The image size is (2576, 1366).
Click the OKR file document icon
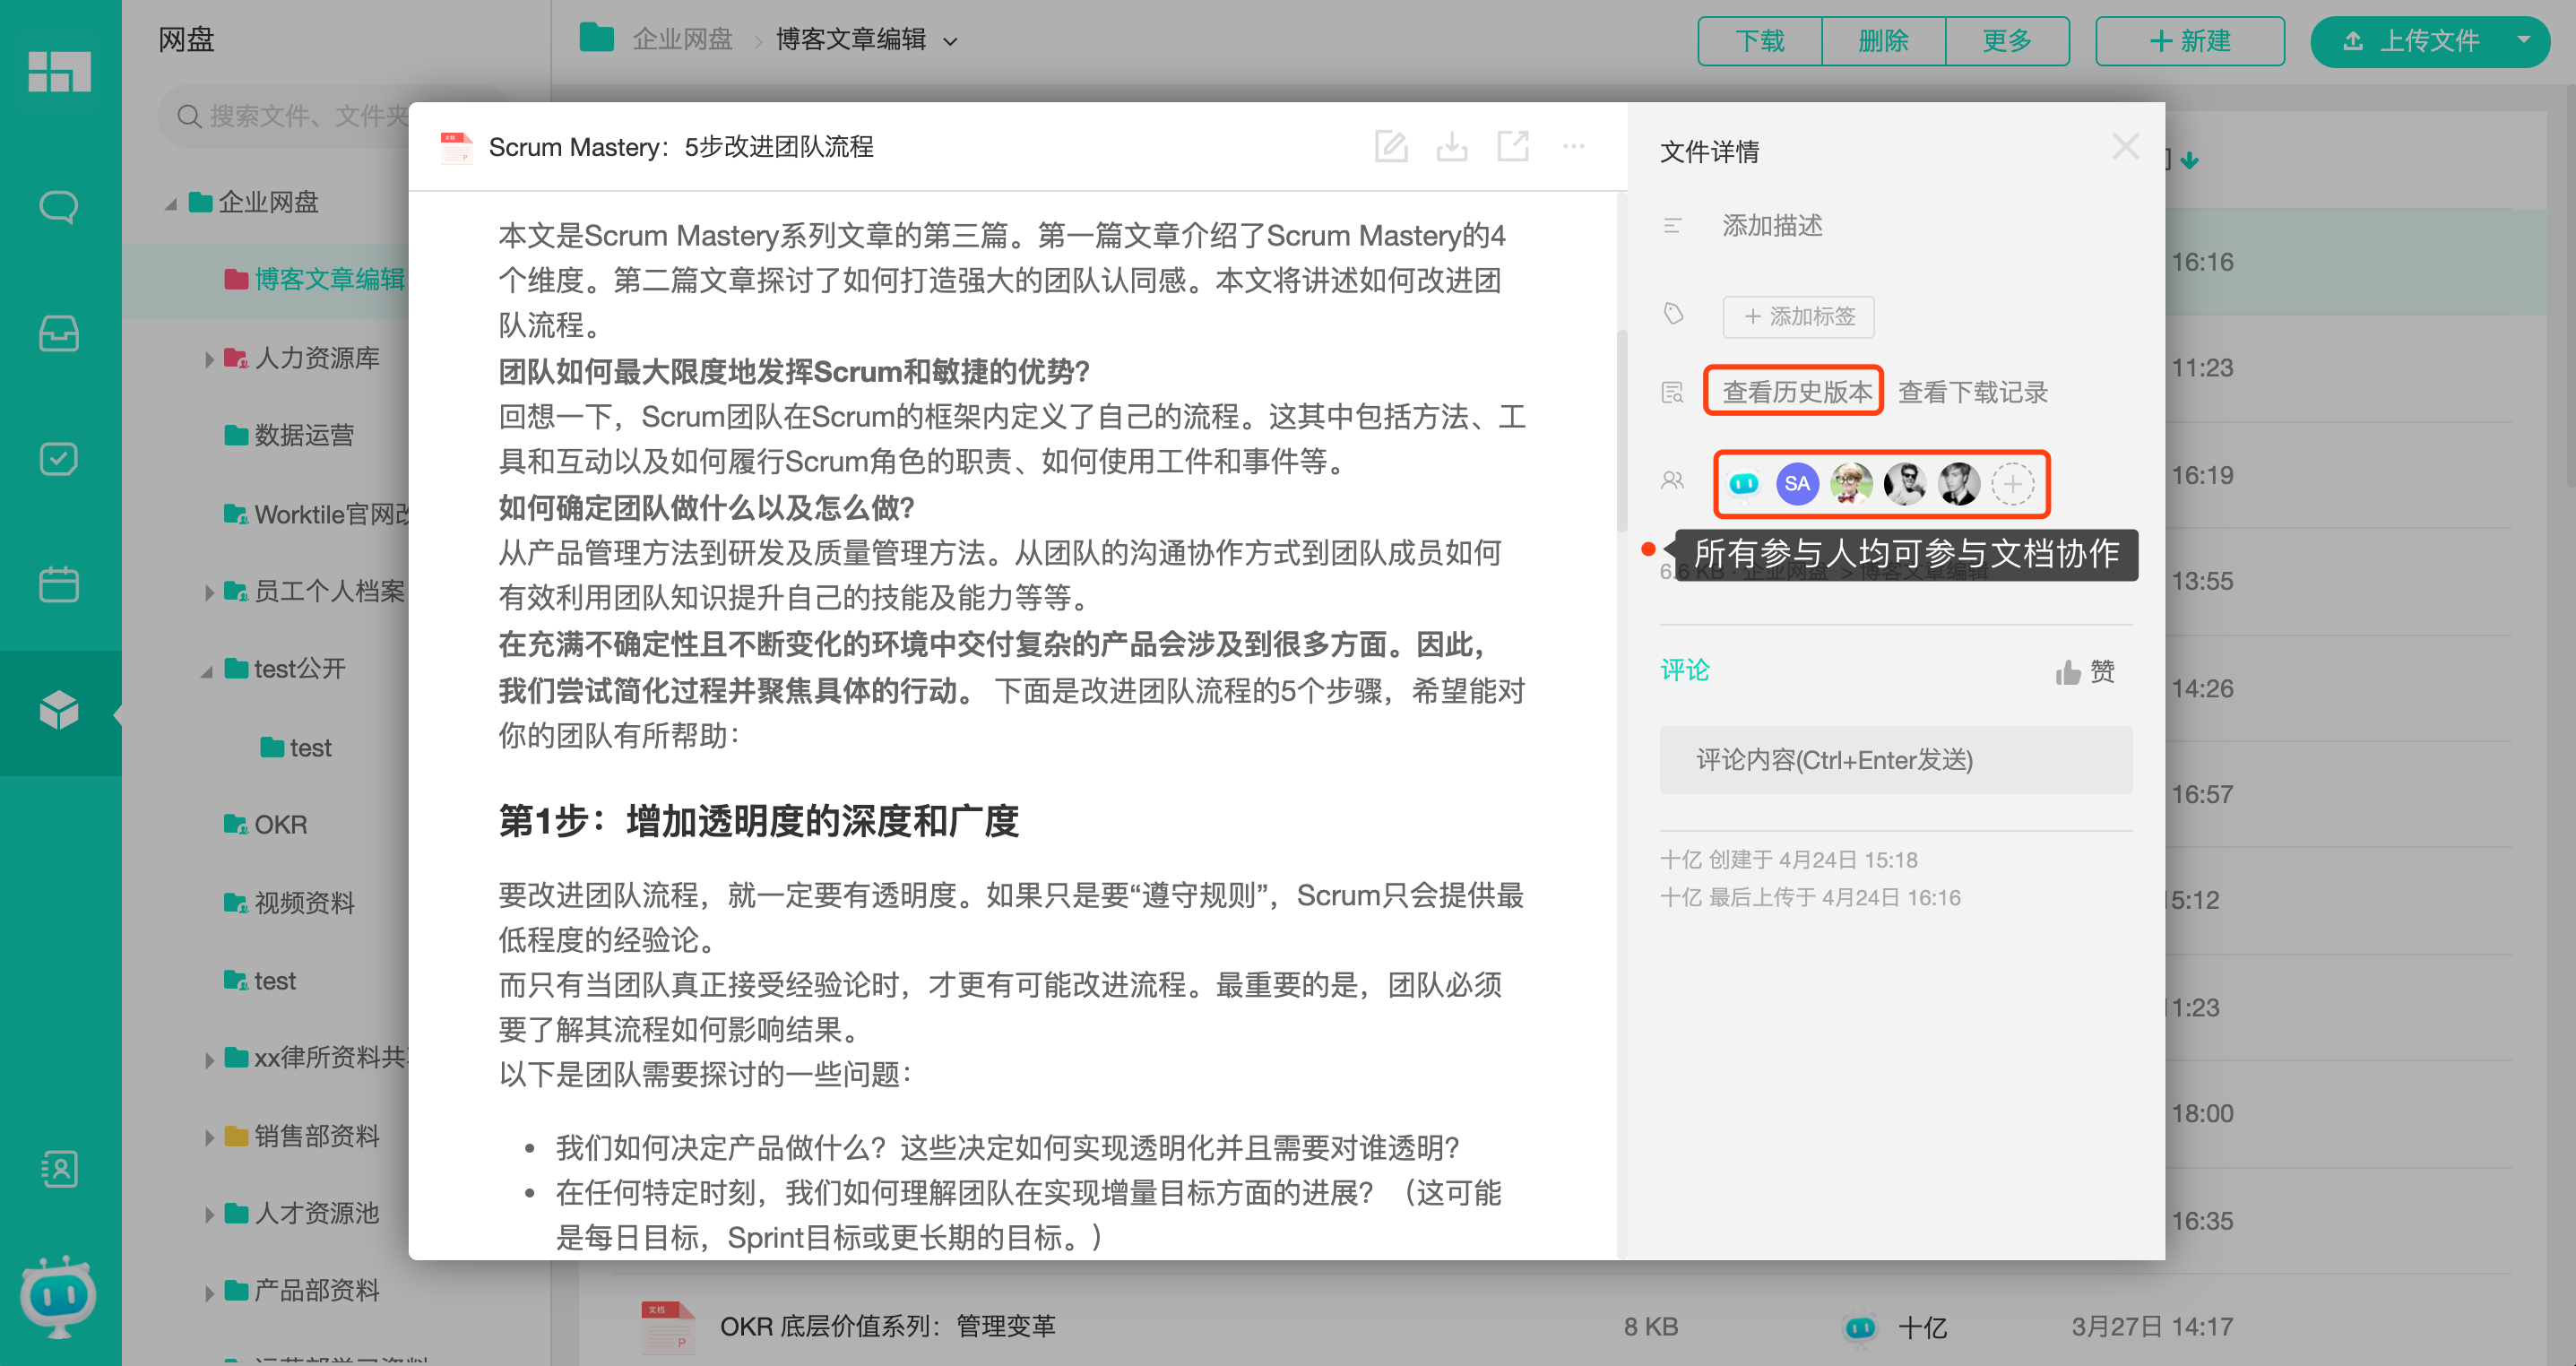(667, 1327)
